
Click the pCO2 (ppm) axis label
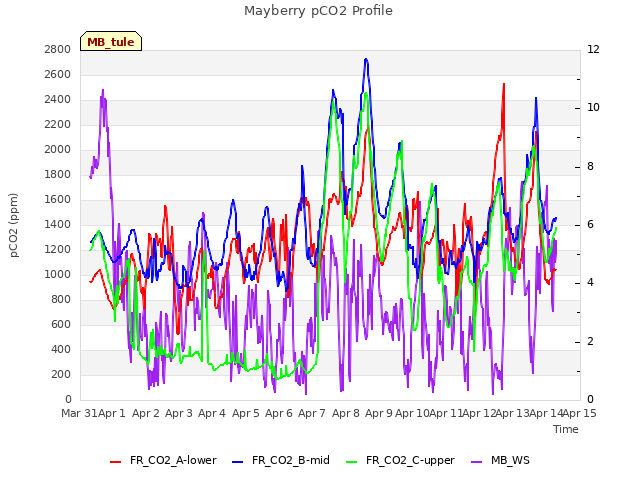14,225
